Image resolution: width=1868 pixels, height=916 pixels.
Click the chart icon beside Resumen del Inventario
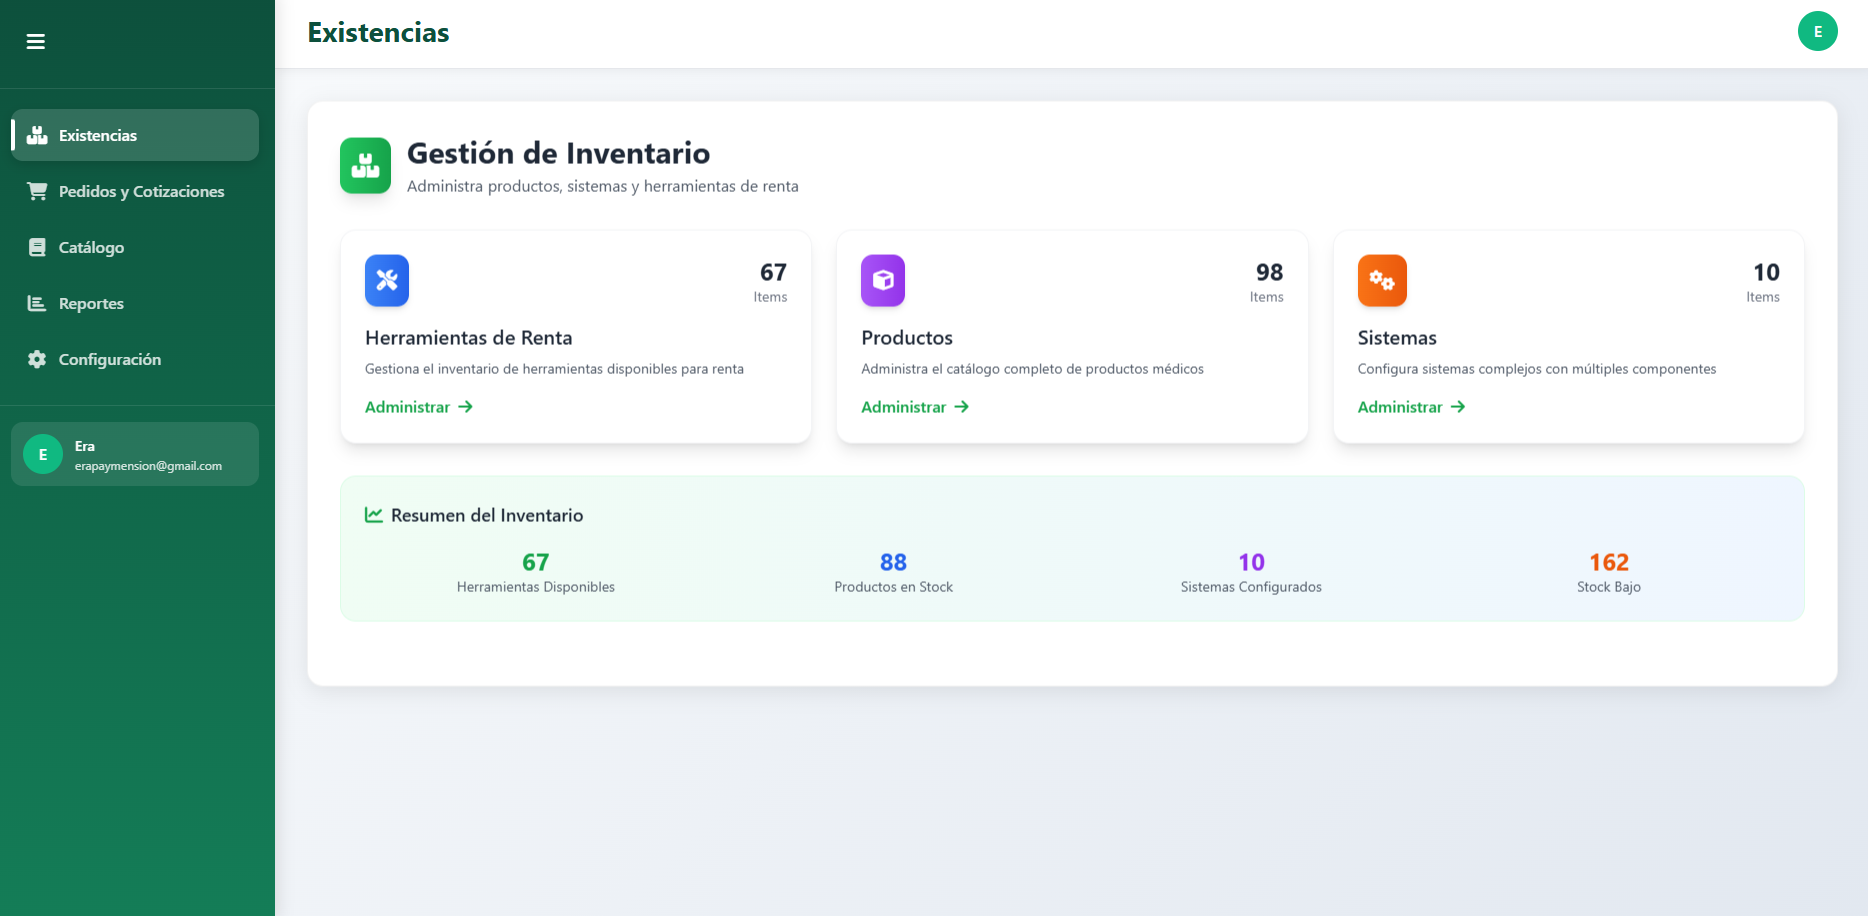372,514
